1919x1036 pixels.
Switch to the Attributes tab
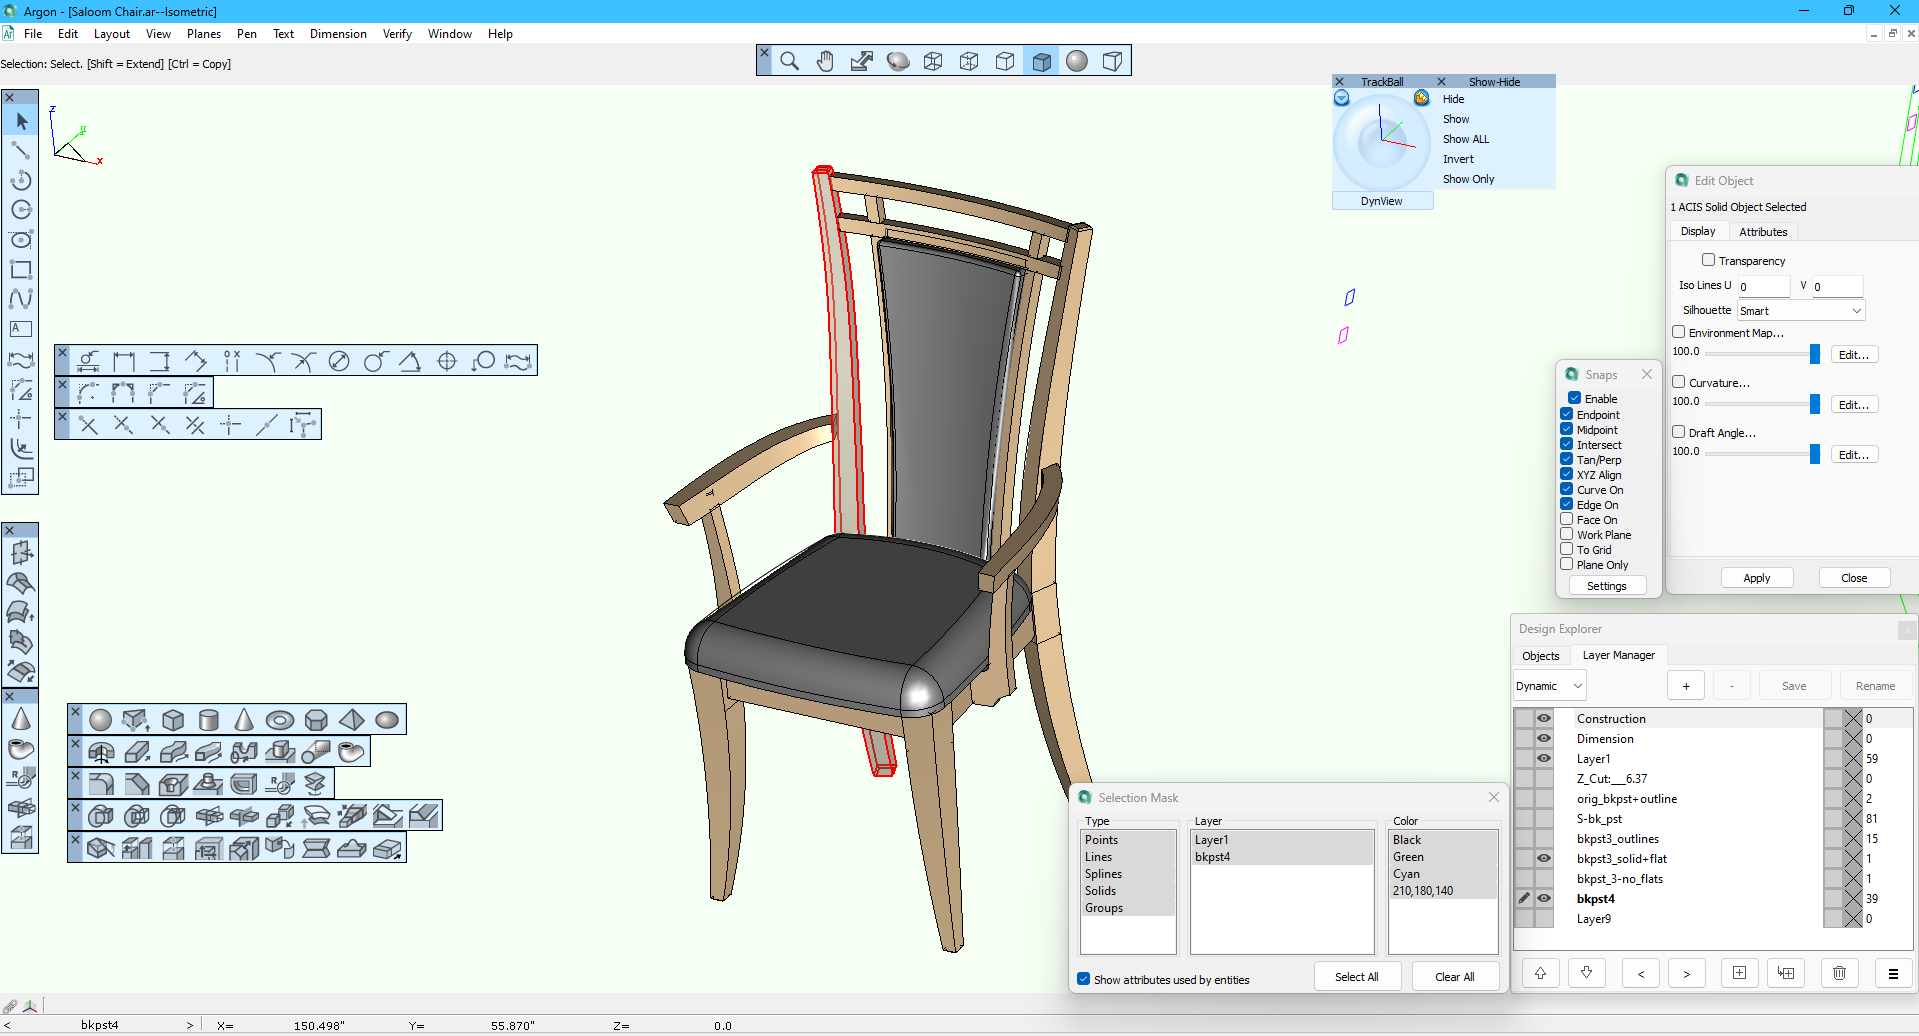point(1763,232)
